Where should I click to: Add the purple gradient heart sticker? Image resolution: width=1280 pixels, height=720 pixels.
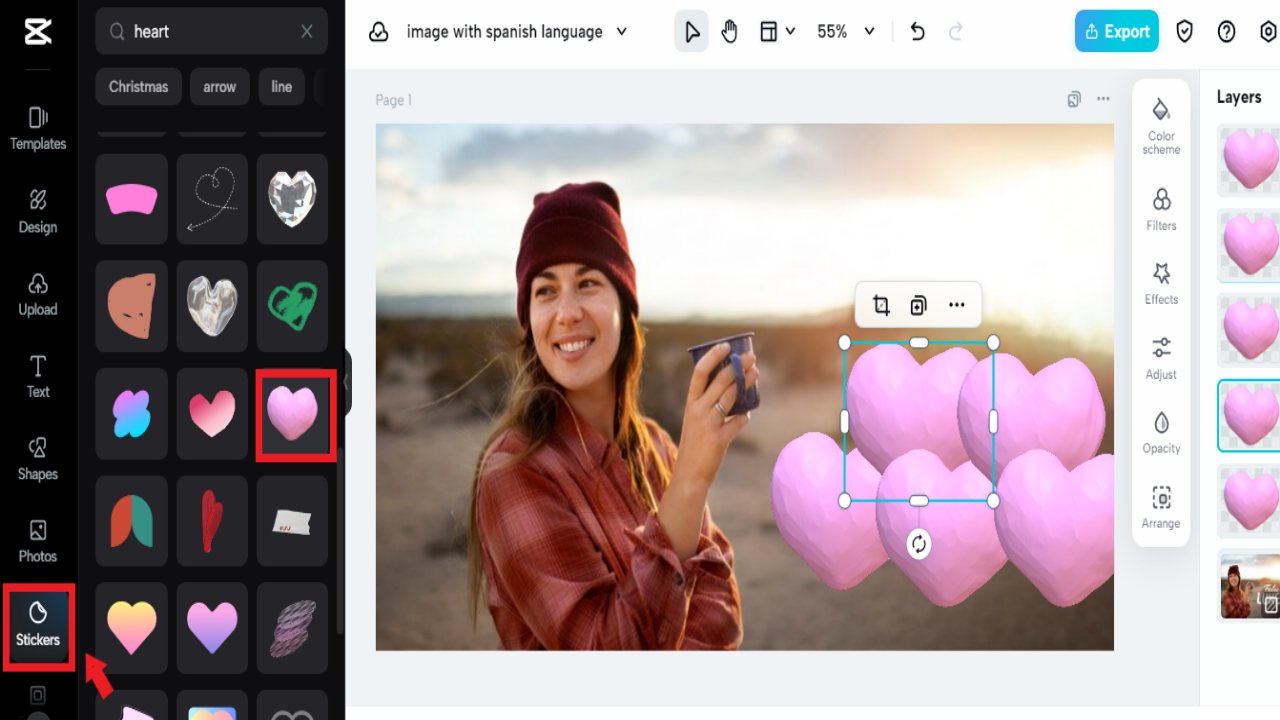coord(212,628)
